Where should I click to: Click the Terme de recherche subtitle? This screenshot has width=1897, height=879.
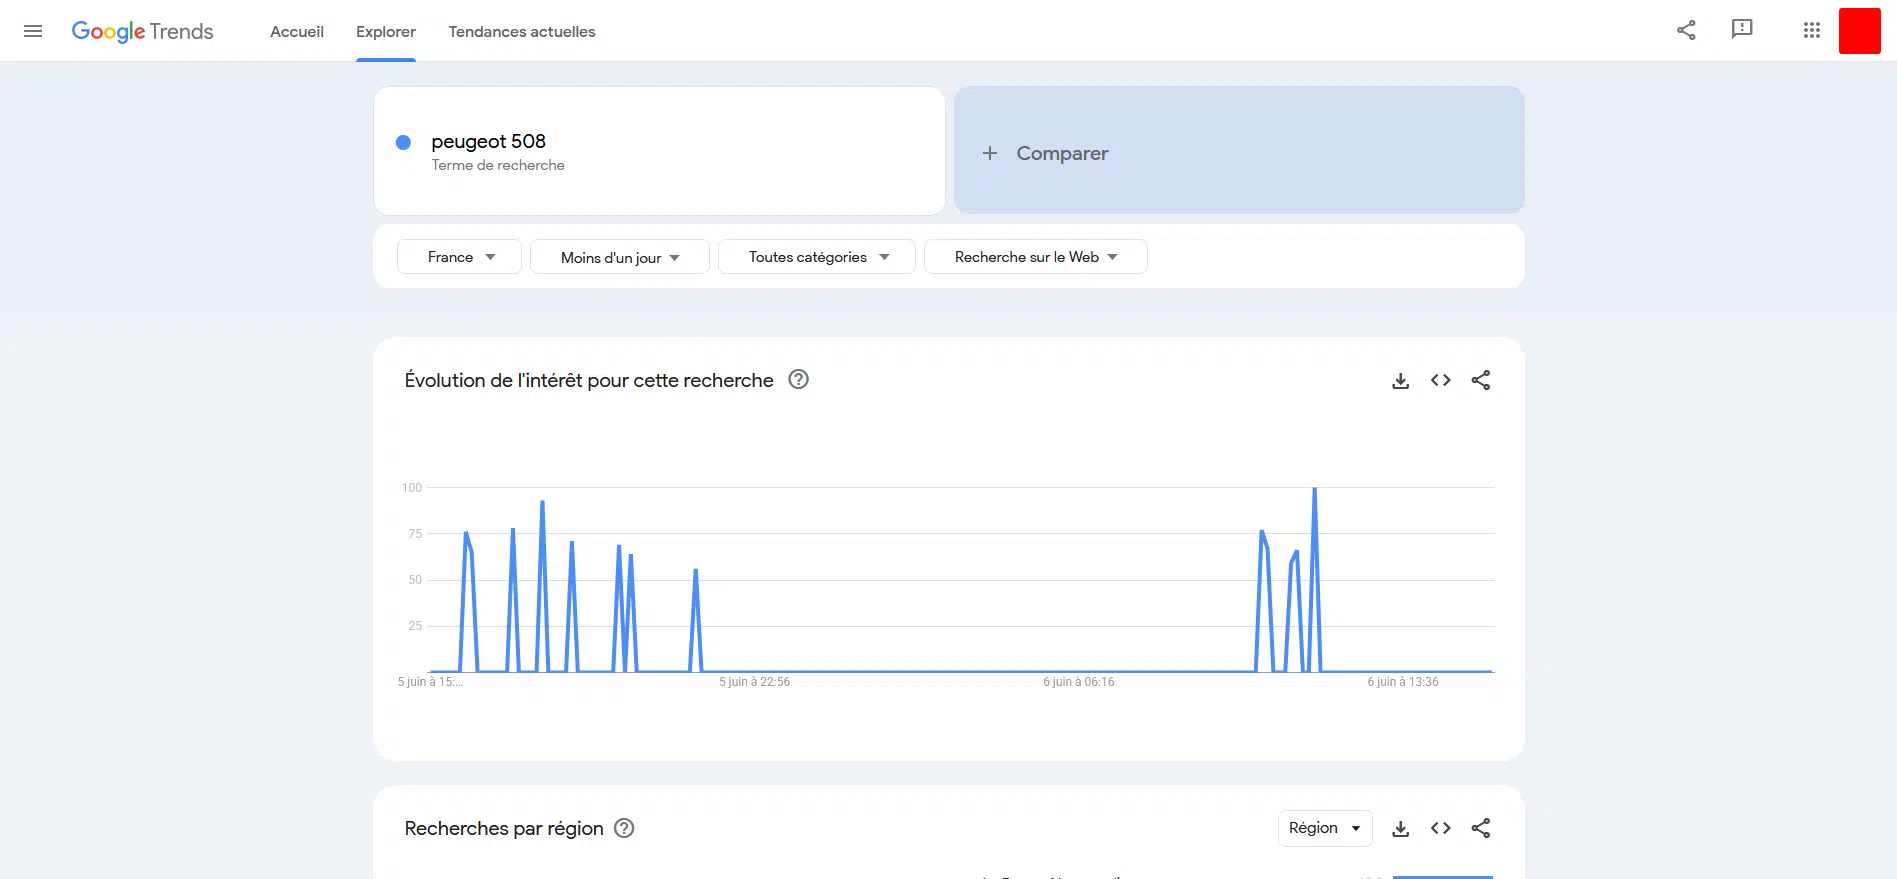(498, 165)
